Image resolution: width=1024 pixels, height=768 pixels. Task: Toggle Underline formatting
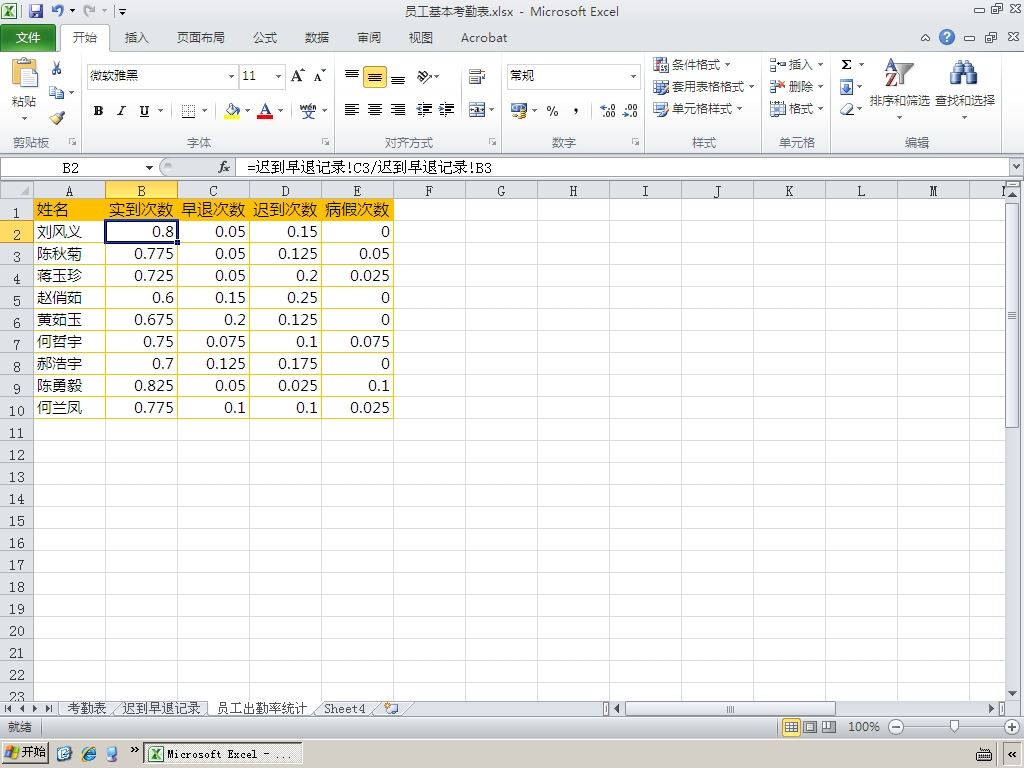[144, 110]
